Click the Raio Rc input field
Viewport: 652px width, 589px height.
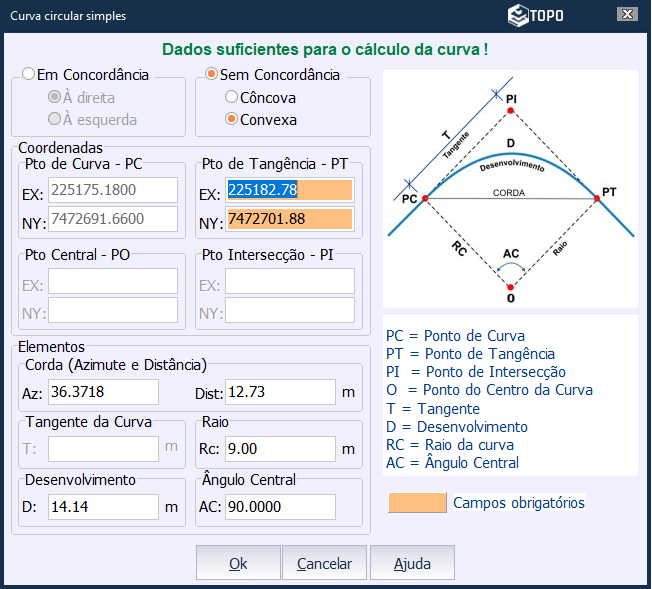280,449
